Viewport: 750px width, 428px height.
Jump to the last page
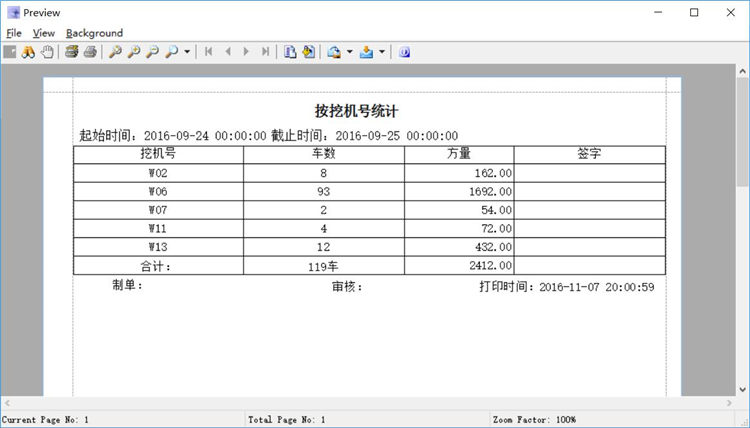[265, 51]
